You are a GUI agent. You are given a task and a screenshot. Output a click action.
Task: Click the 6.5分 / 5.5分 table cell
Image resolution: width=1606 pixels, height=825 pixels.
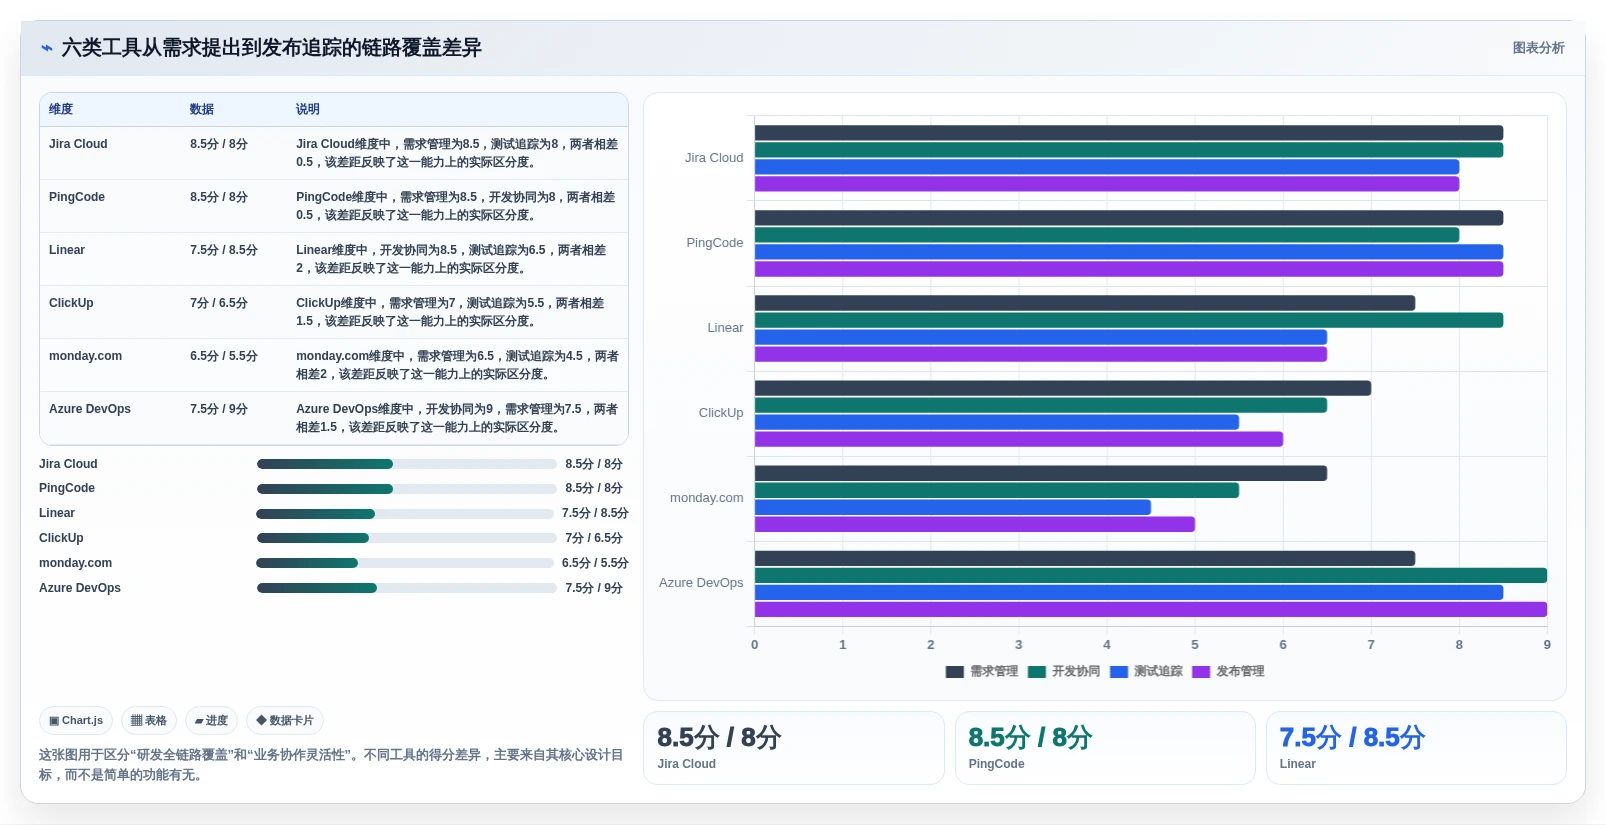(x=224, y=356)
